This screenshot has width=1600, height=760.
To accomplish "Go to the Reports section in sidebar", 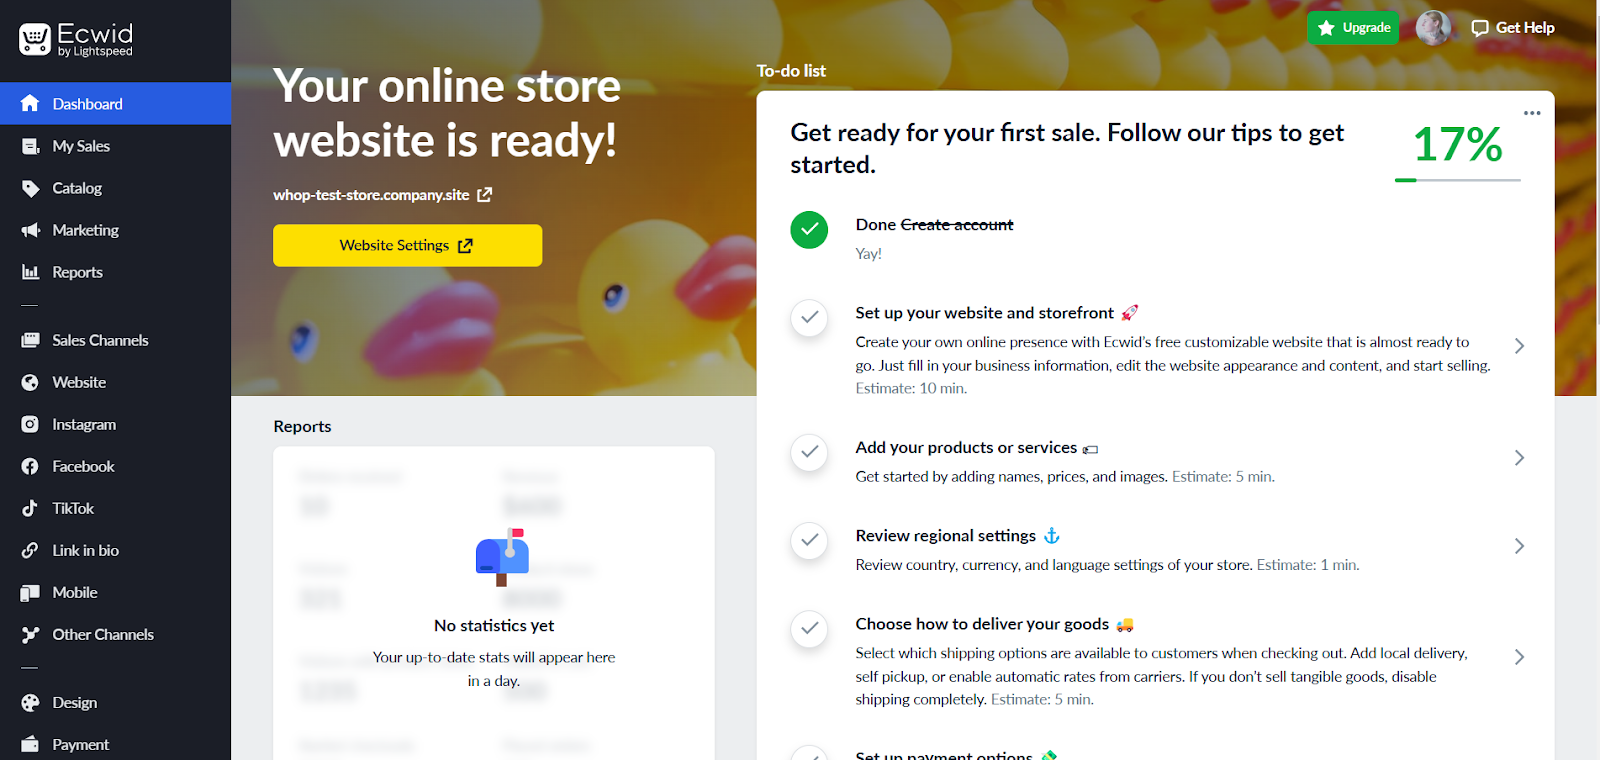I will (77, 272).
